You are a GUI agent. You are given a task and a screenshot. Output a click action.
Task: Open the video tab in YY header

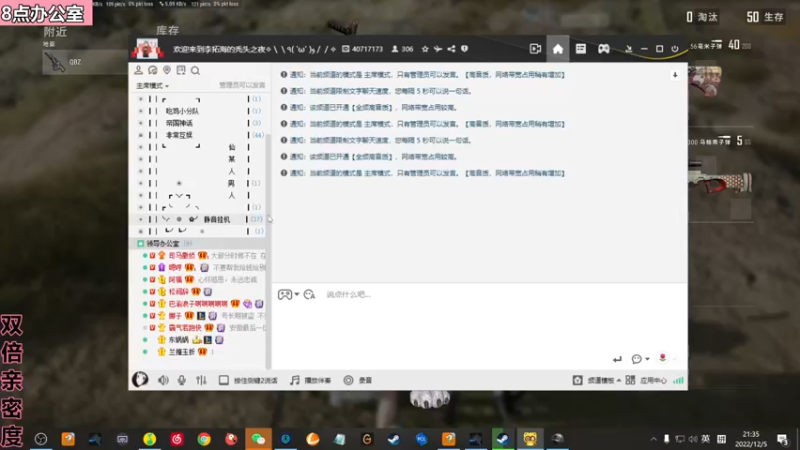tap(535, 49)
